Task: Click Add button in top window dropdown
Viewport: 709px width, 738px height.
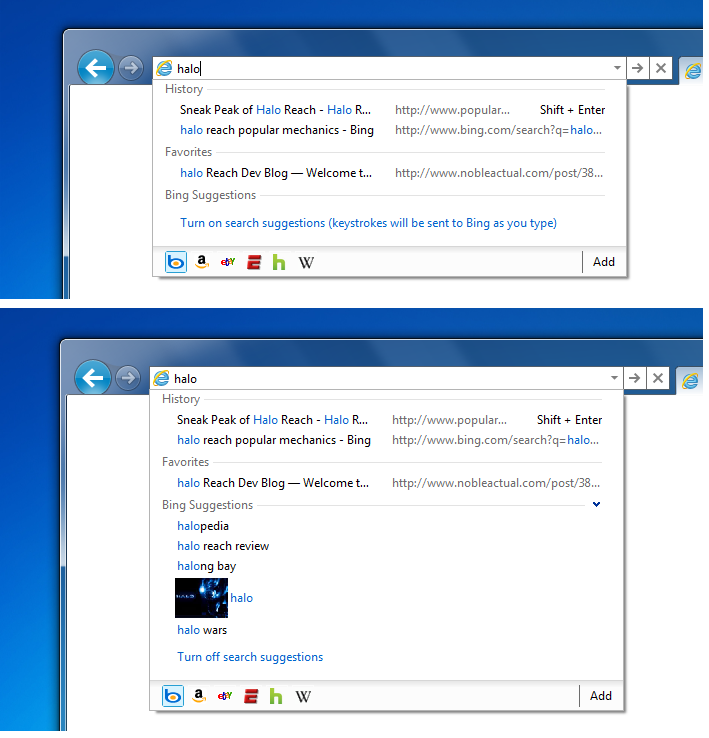Action: pyautogui.click(x=604, y=262)
